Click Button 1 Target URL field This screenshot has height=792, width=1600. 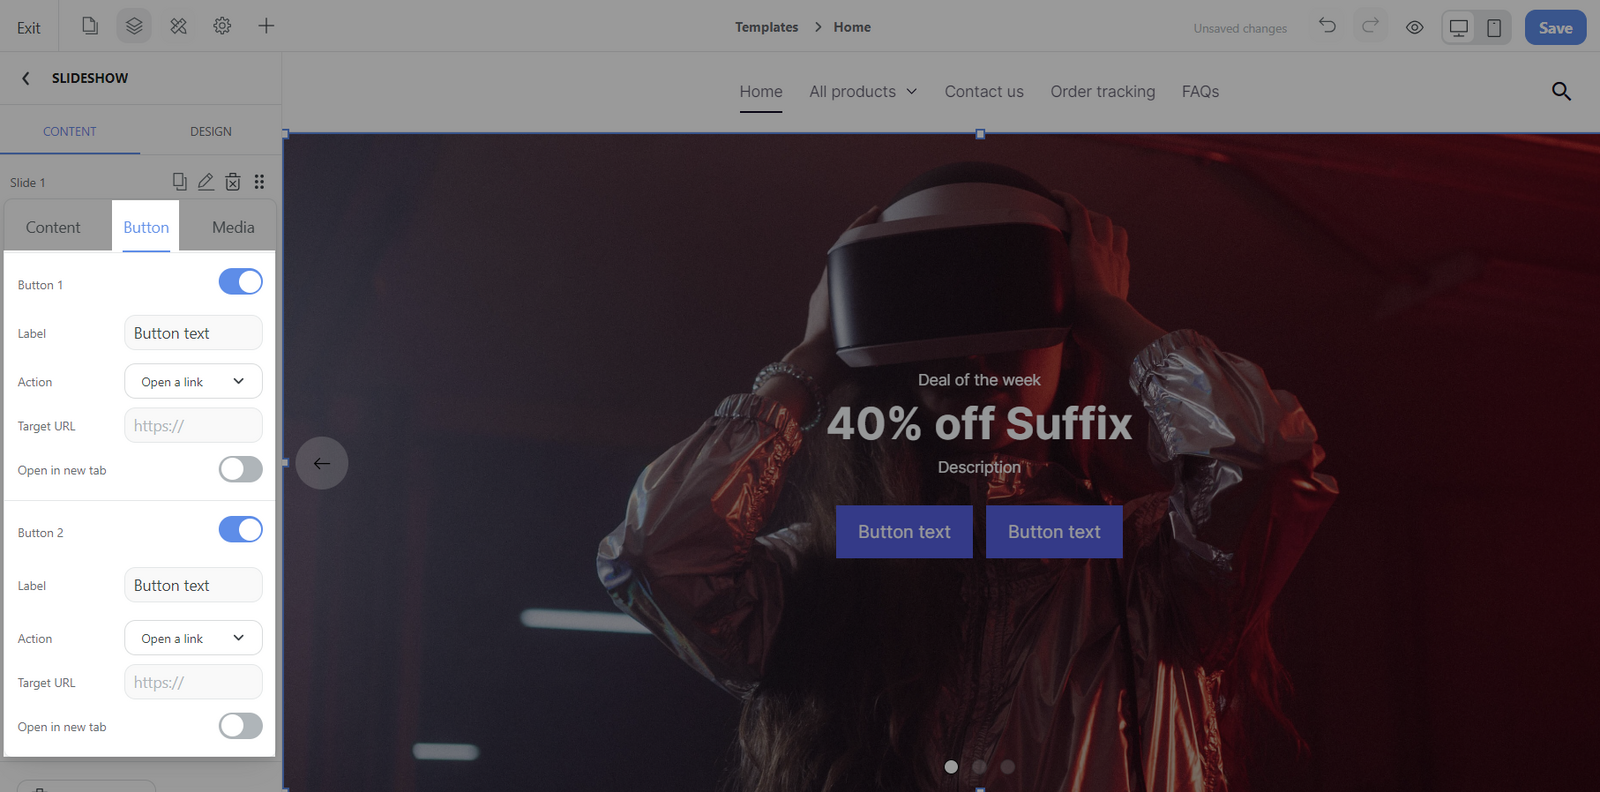click(x=193, y=425)
